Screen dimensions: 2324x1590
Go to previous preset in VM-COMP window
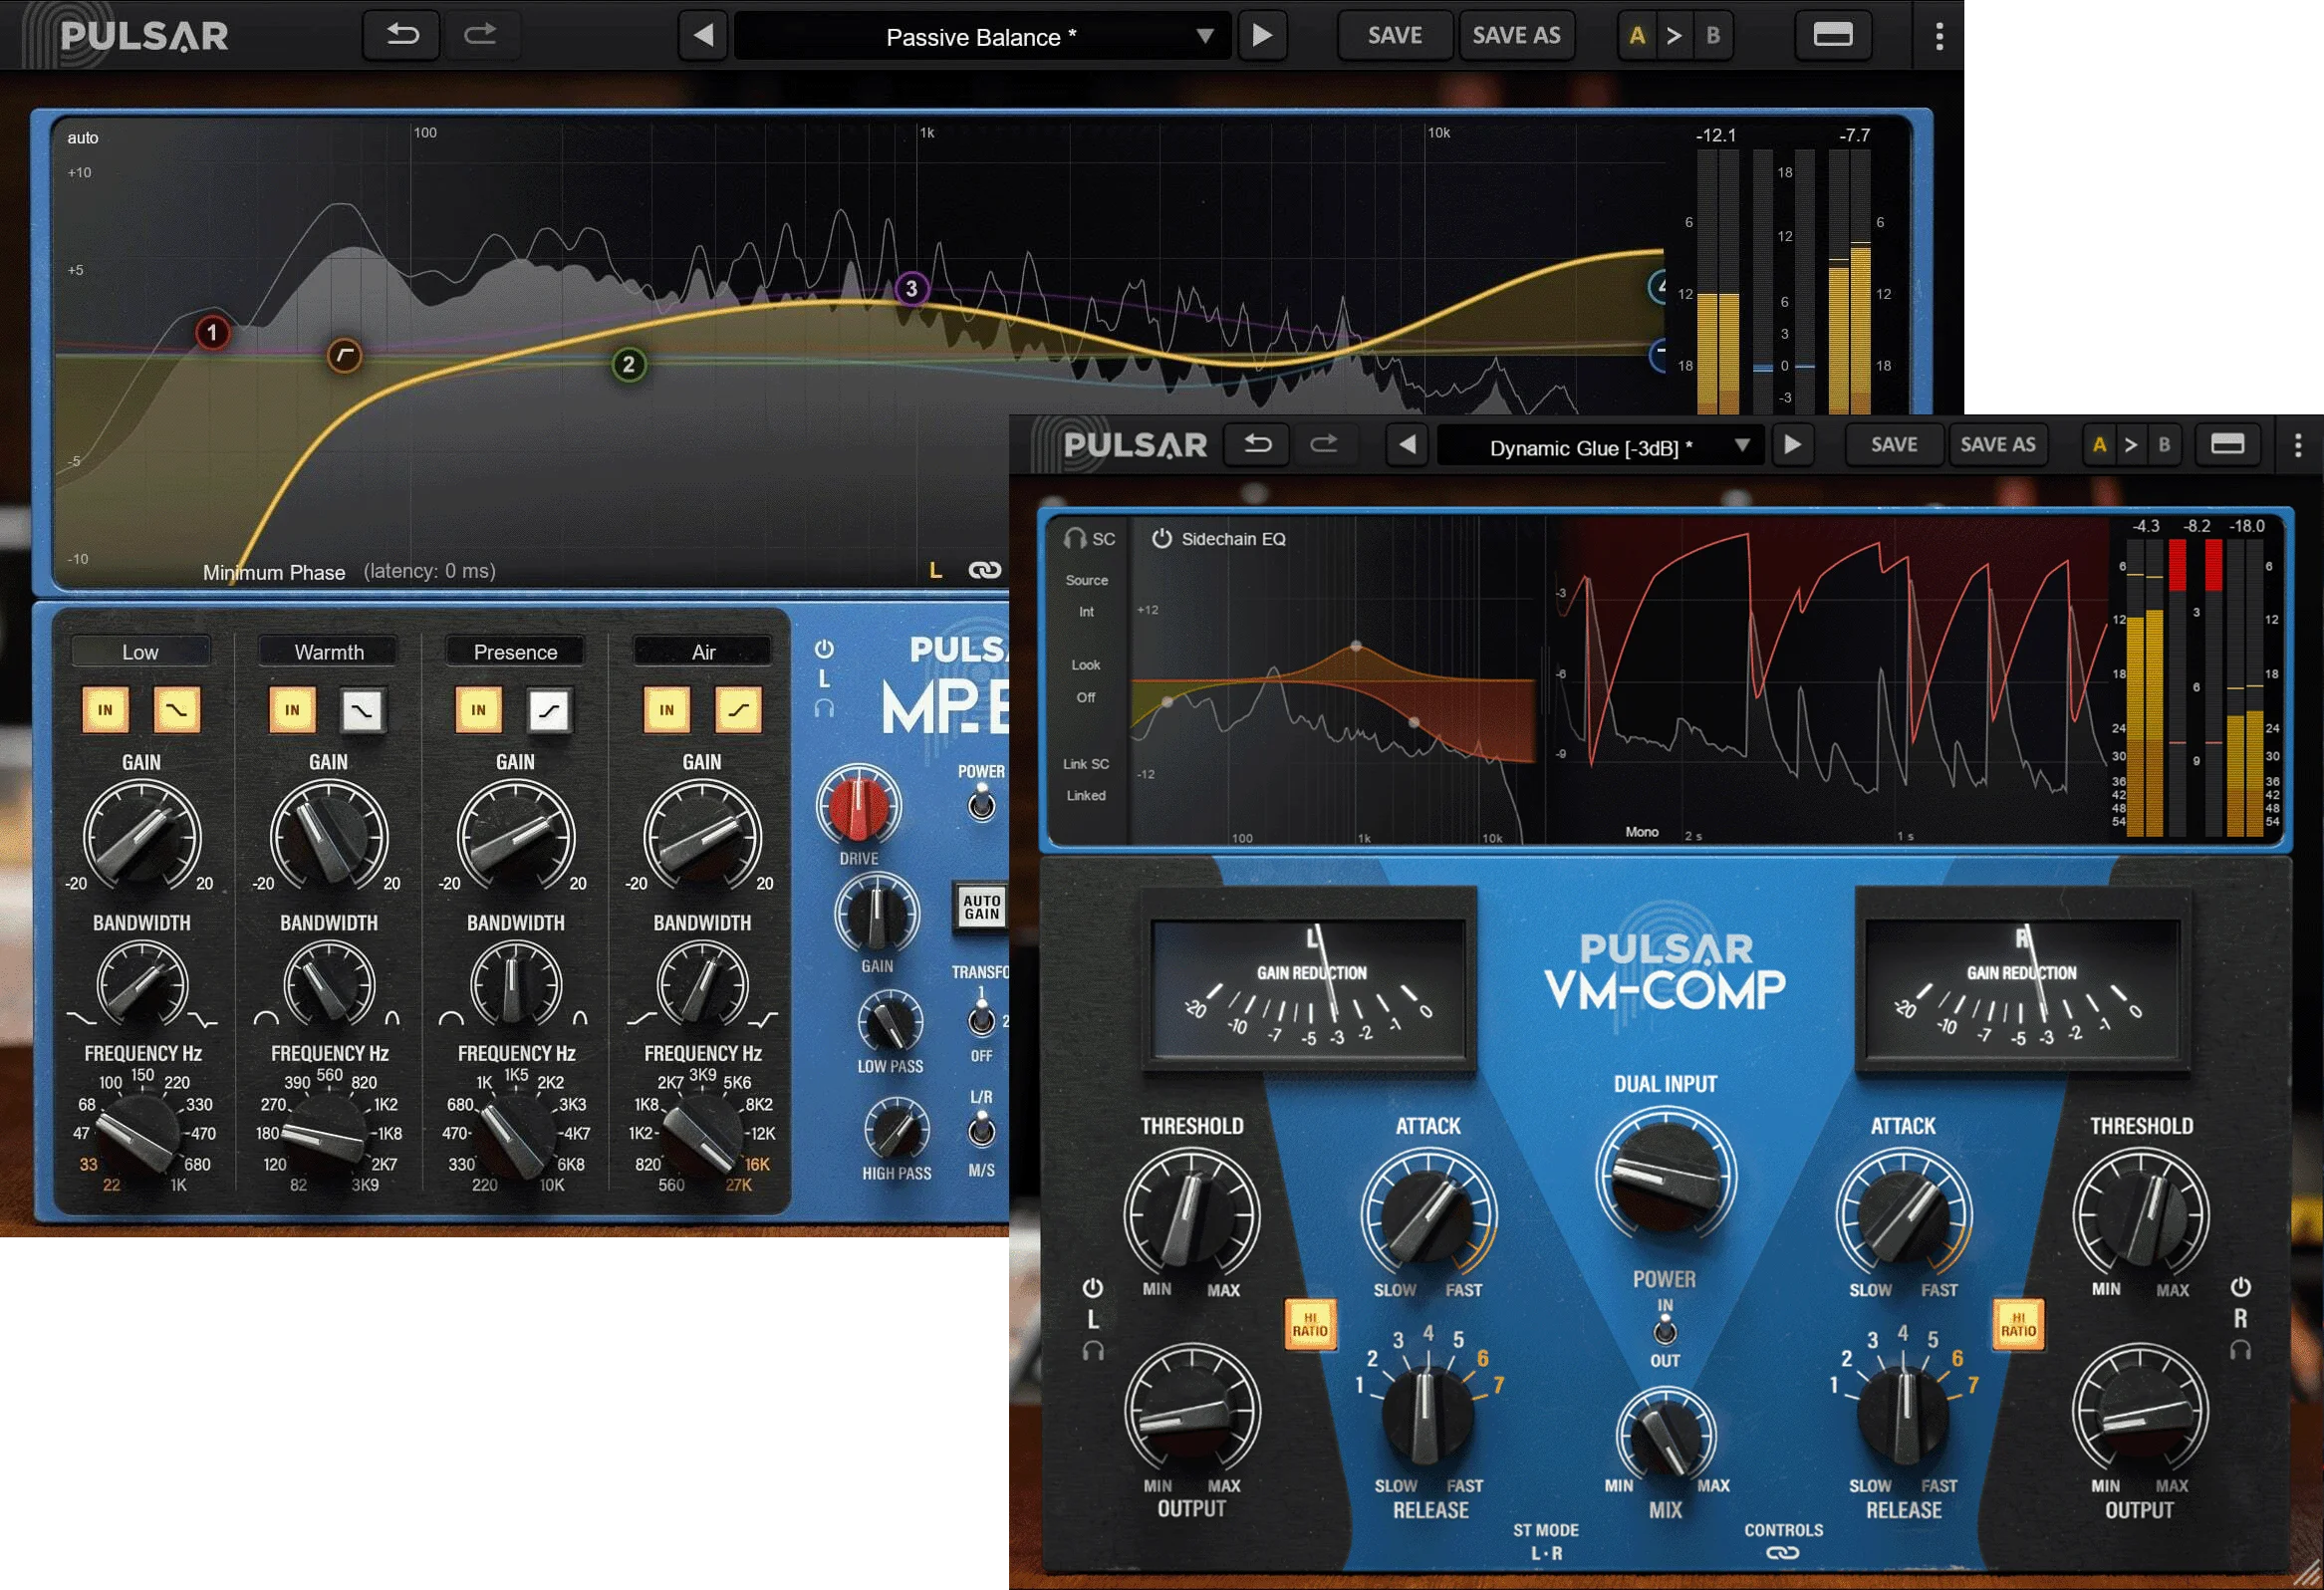coord(1407,444)
